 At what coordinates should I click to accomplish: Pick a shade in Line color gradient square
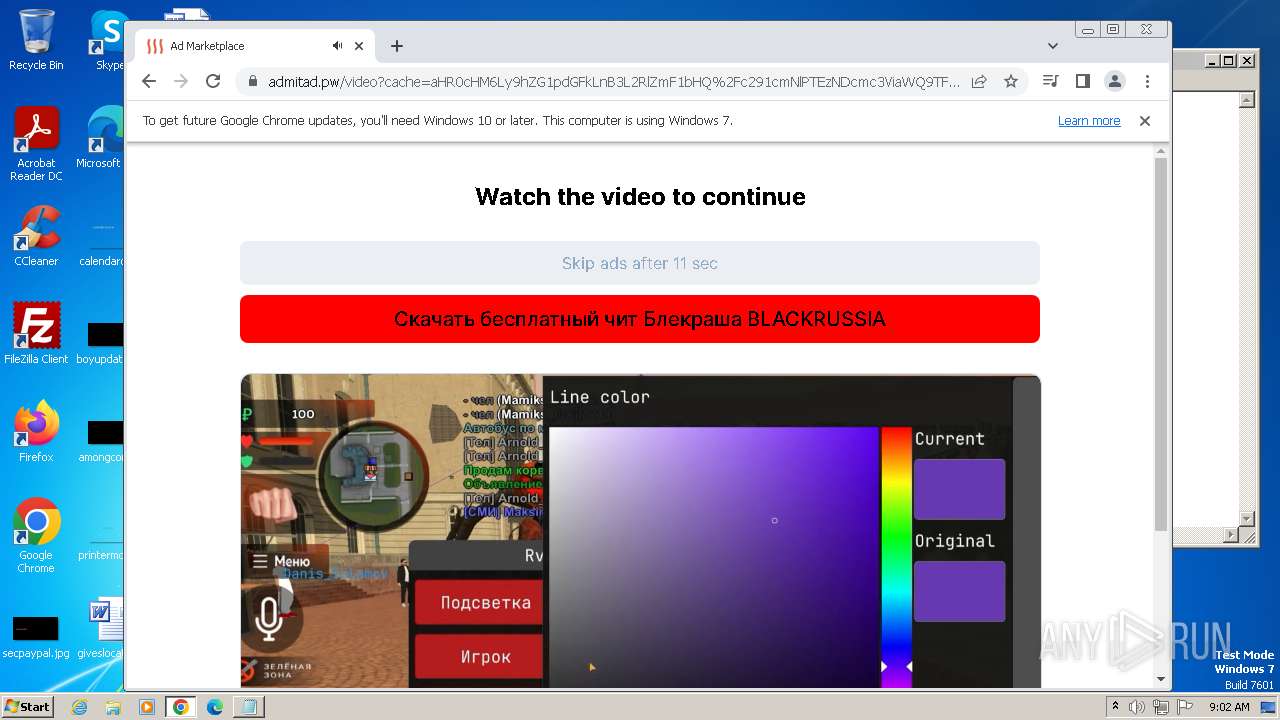click(x=713, y=557)
